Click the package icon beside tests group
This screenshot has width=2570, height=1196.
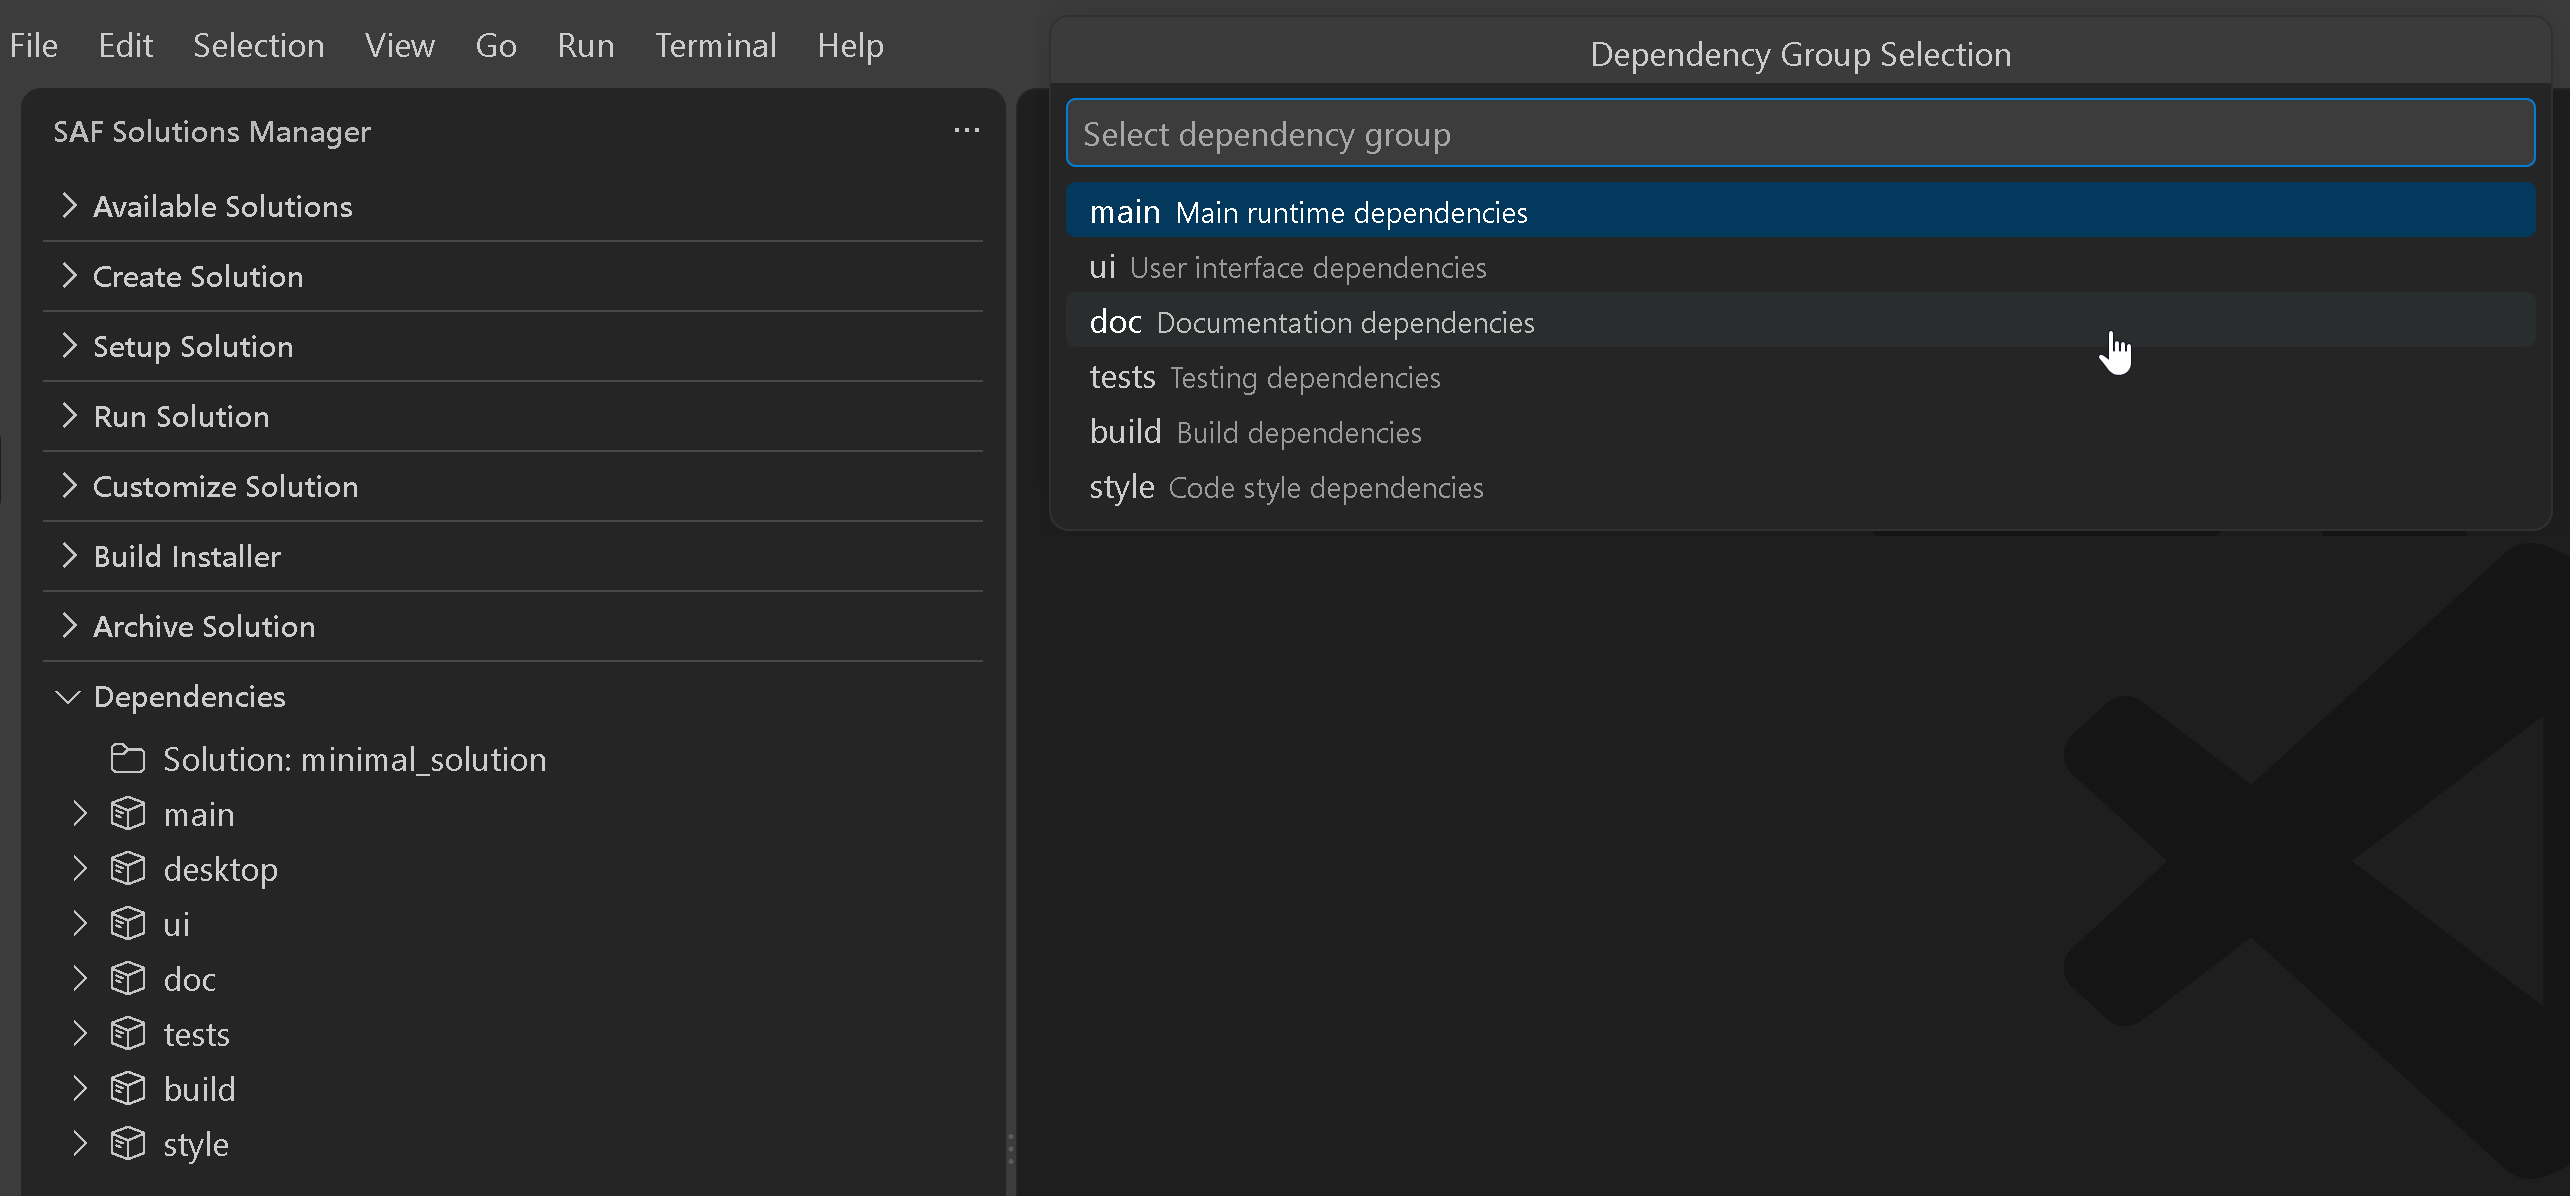[x=128, y=1034]
